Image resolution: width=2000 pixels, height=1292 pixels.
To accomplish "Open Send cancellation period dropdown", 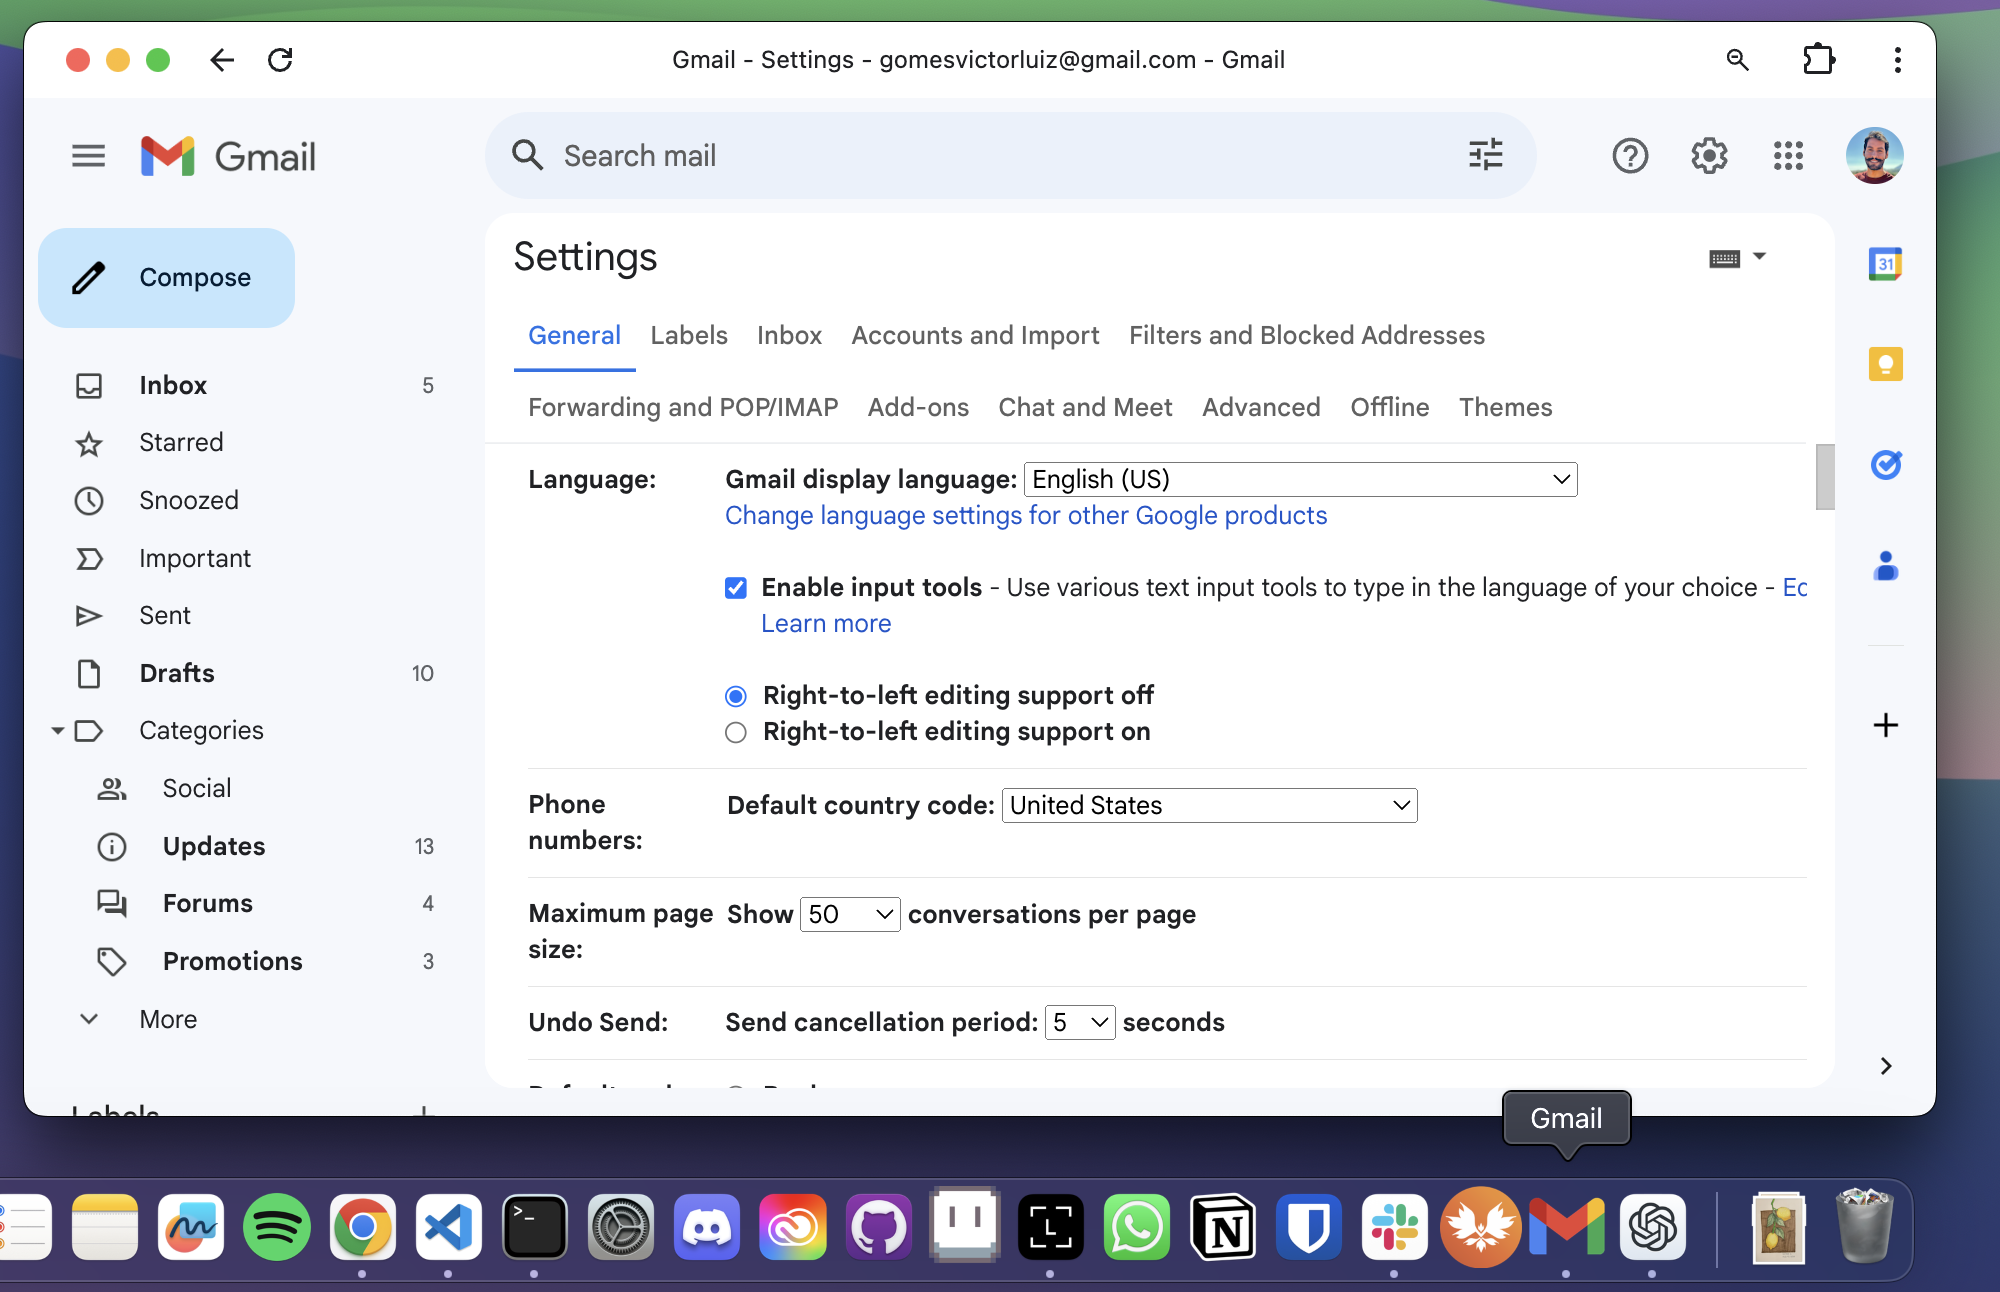I will (1080, 1023).
